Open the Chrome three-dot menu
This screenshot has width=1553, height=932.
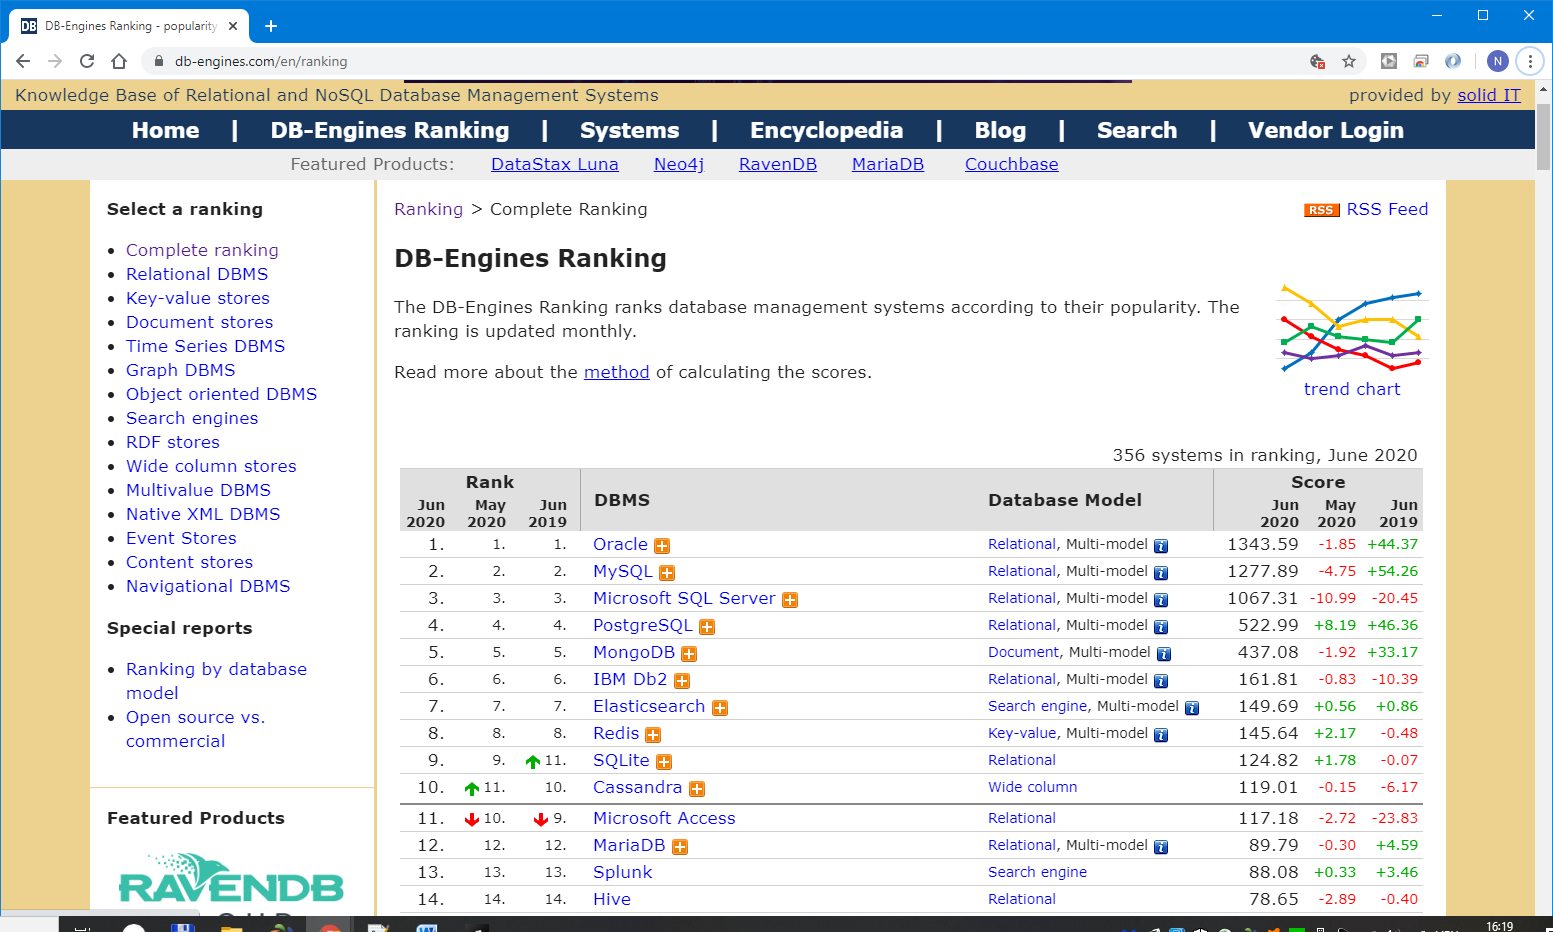1530,61
